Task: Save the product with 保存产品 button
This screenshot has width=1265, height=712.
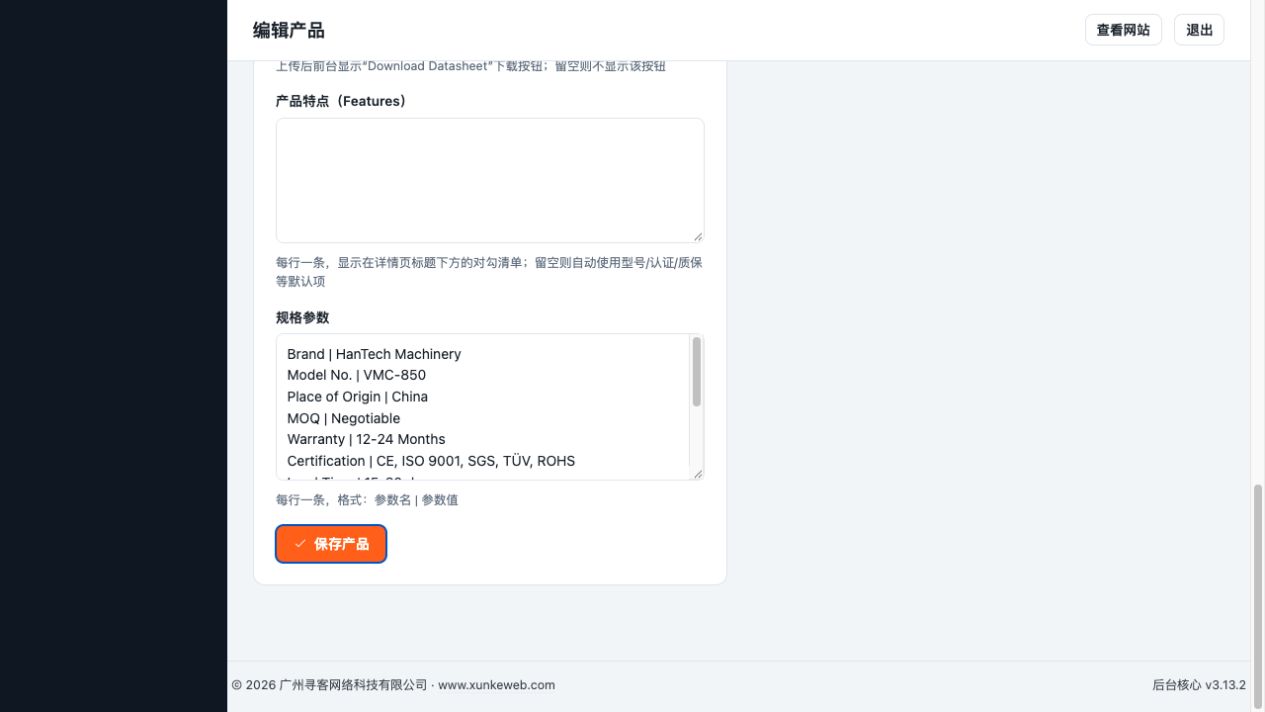Action: point(331,544)
